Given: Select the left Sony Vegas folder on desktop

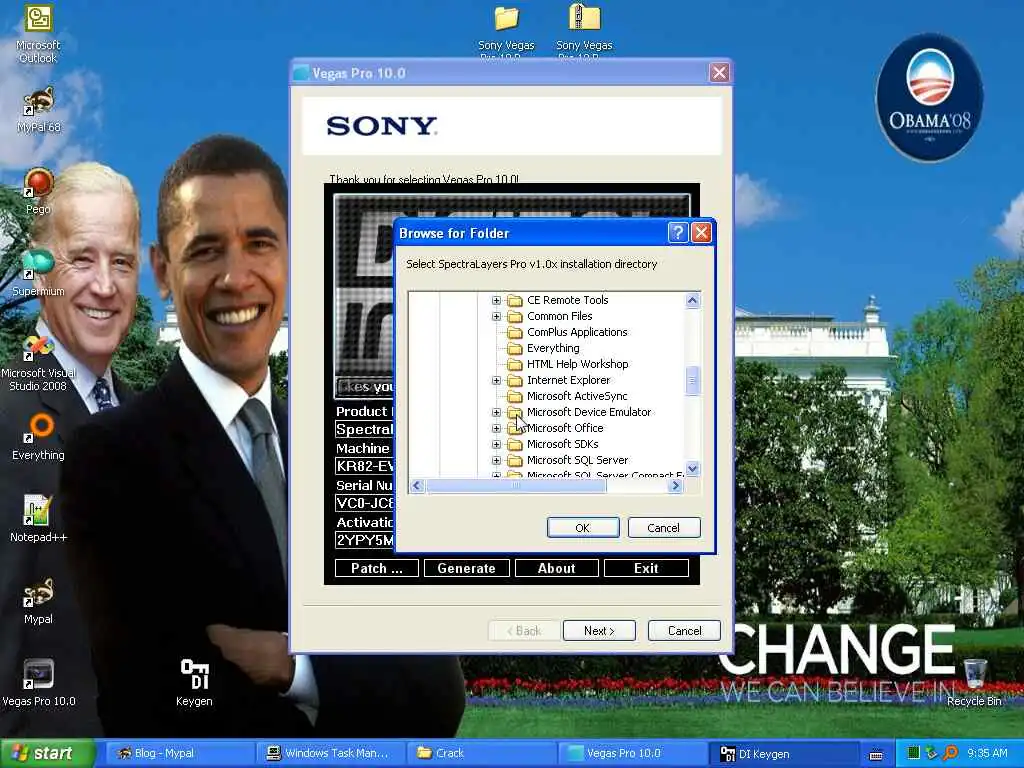Looking at the screenshot, I should pyautogui.click(x=506, y=31).
